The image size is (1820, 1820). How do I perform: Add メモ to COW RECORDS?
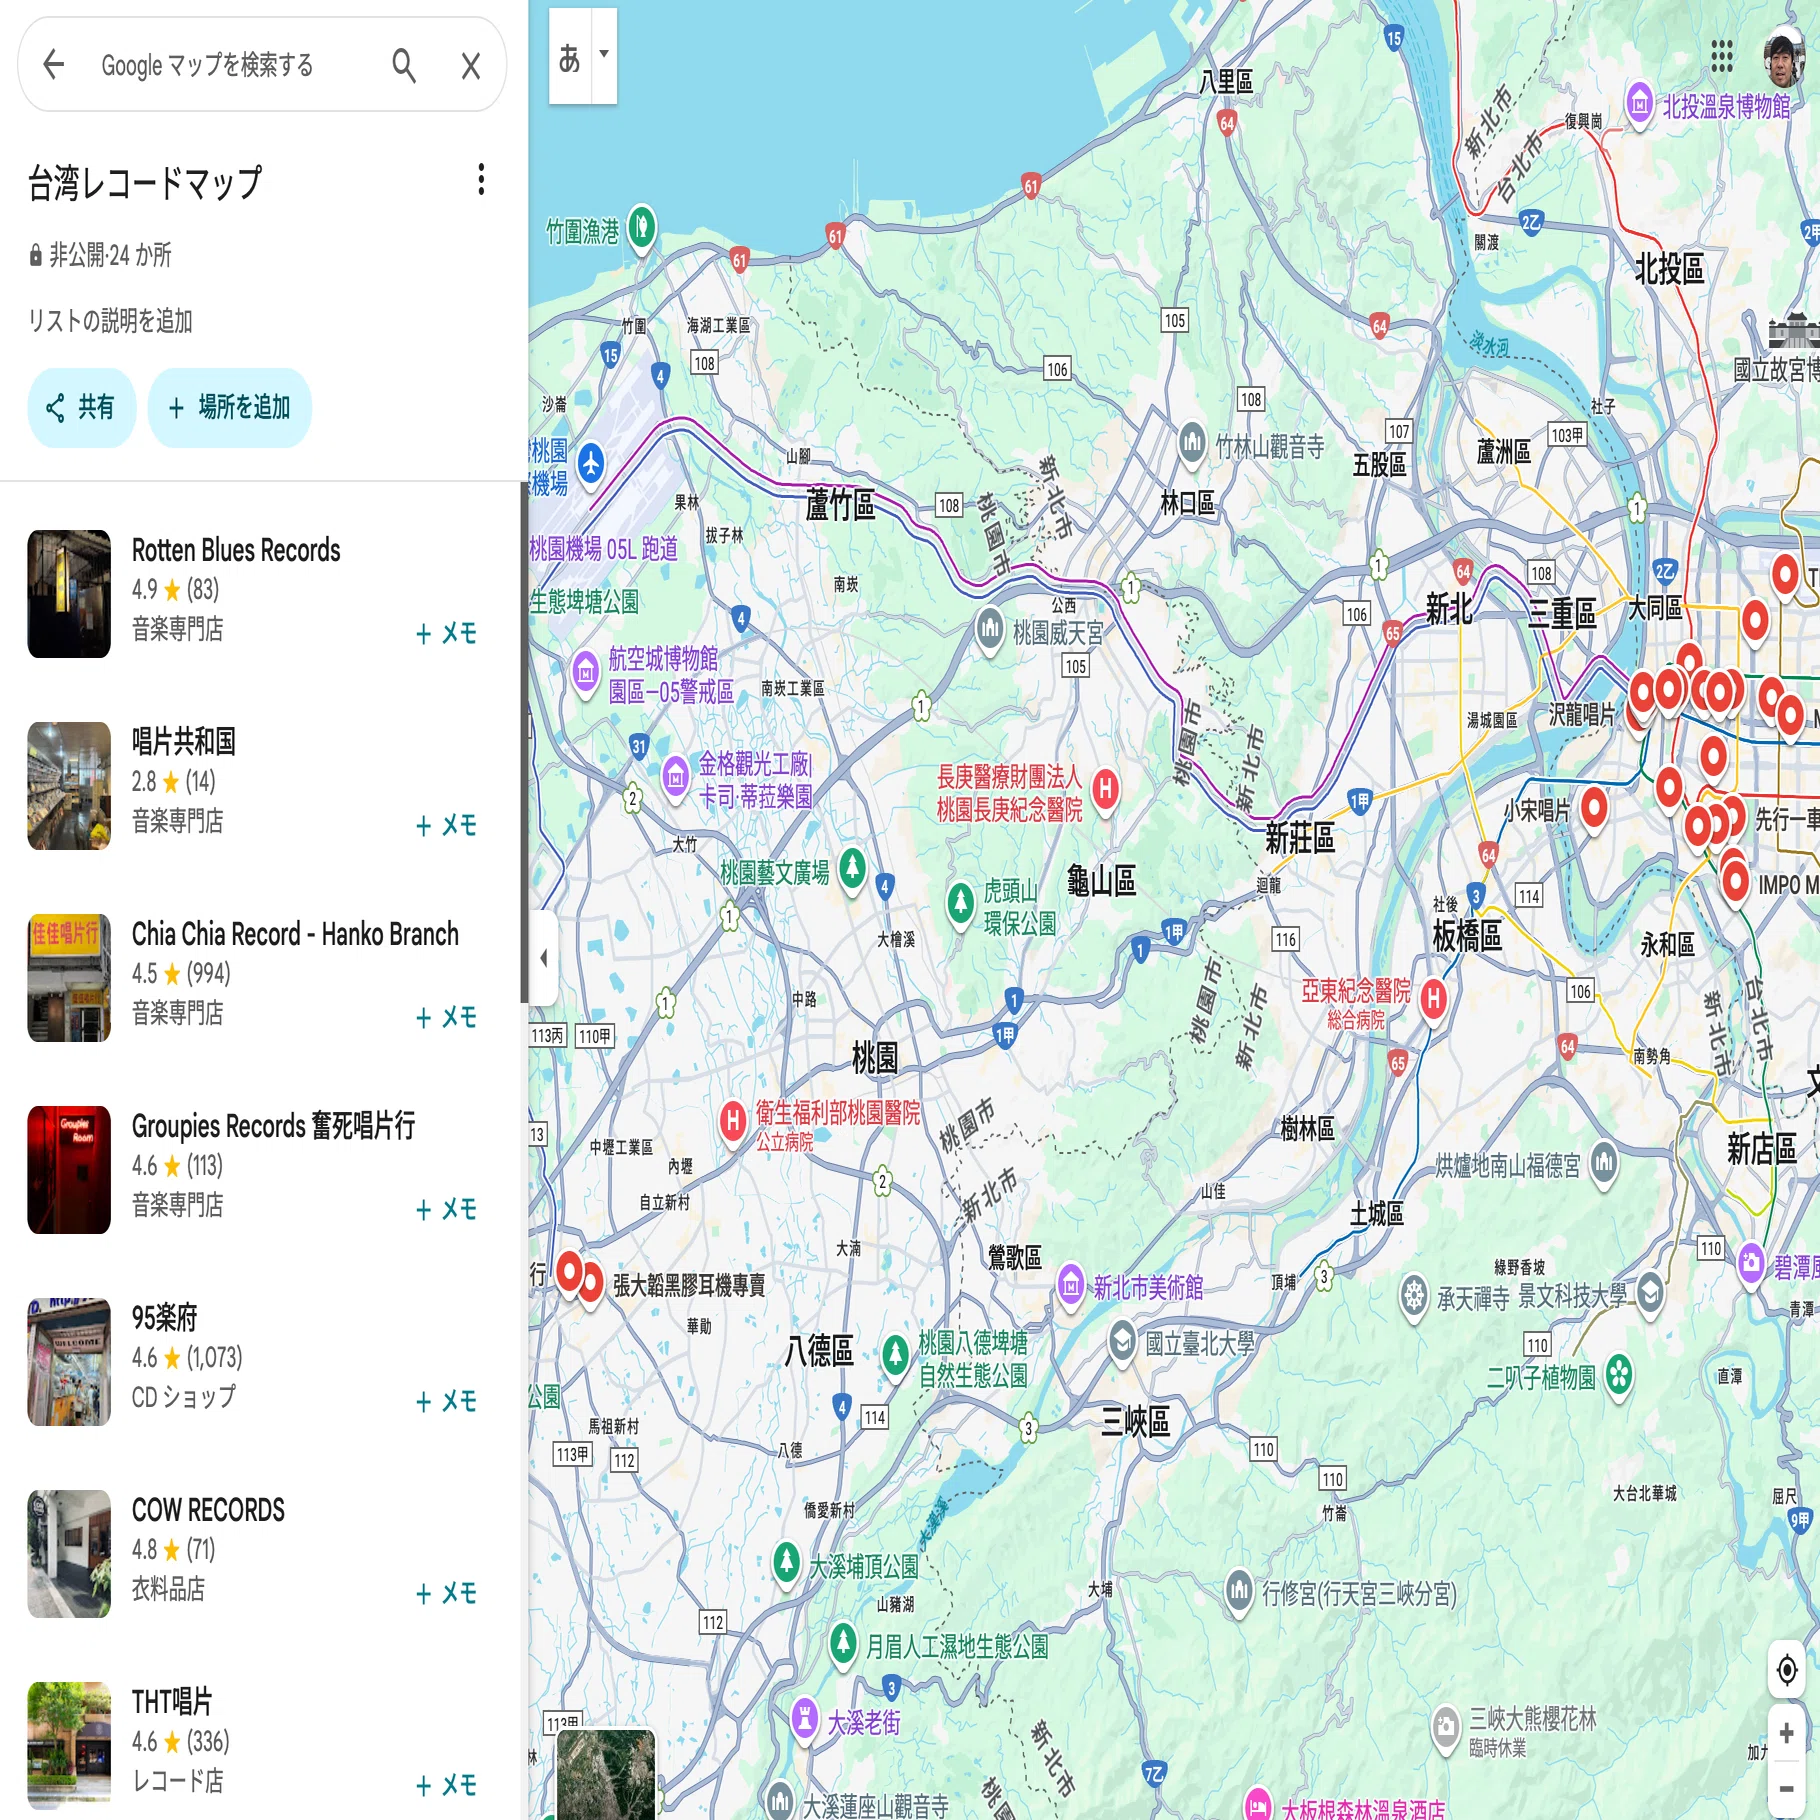coord(446,1593)
